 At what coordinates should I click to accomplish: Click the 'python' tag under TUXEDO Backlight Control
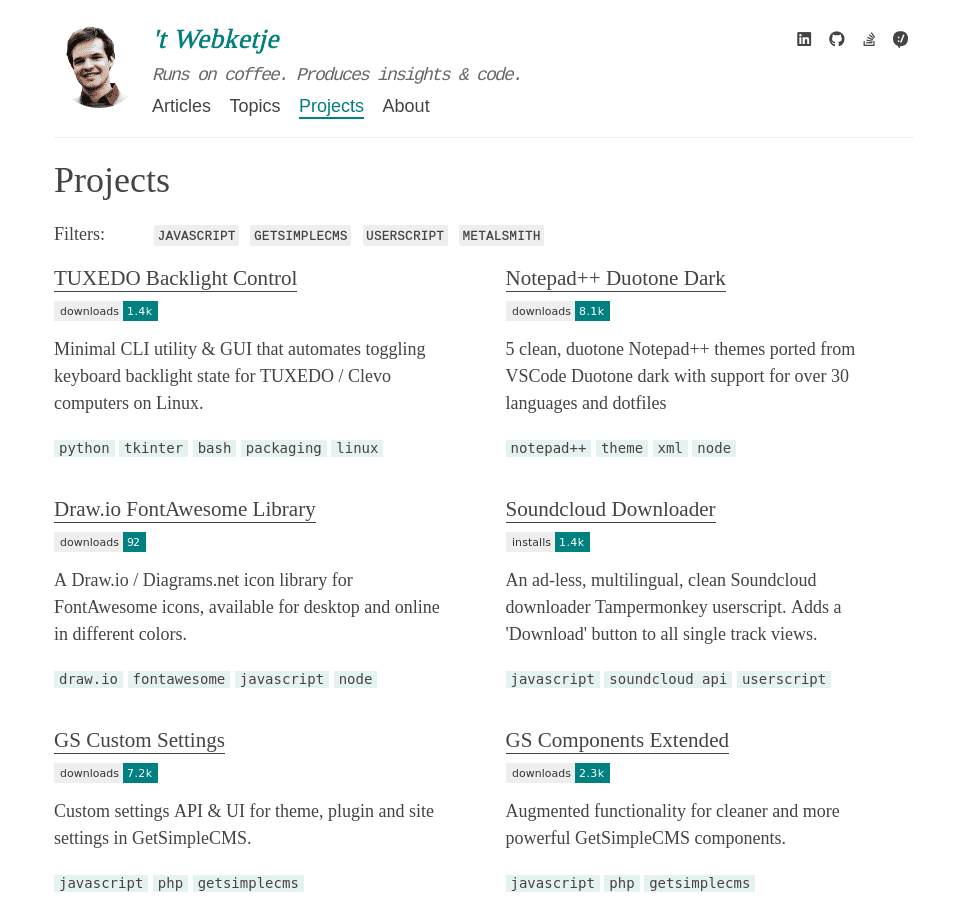[84, 448]
